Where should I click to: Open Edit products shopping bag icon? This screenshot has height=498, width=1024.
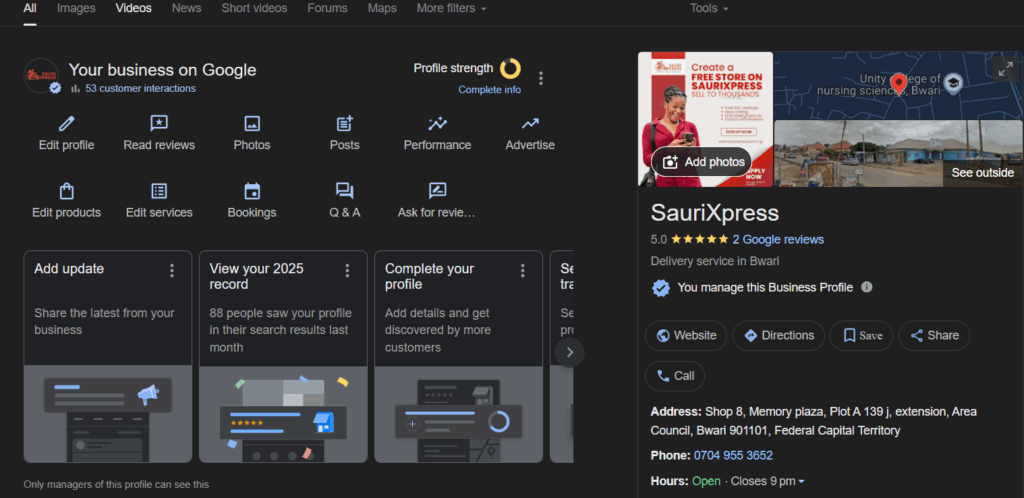click(67, 191)
